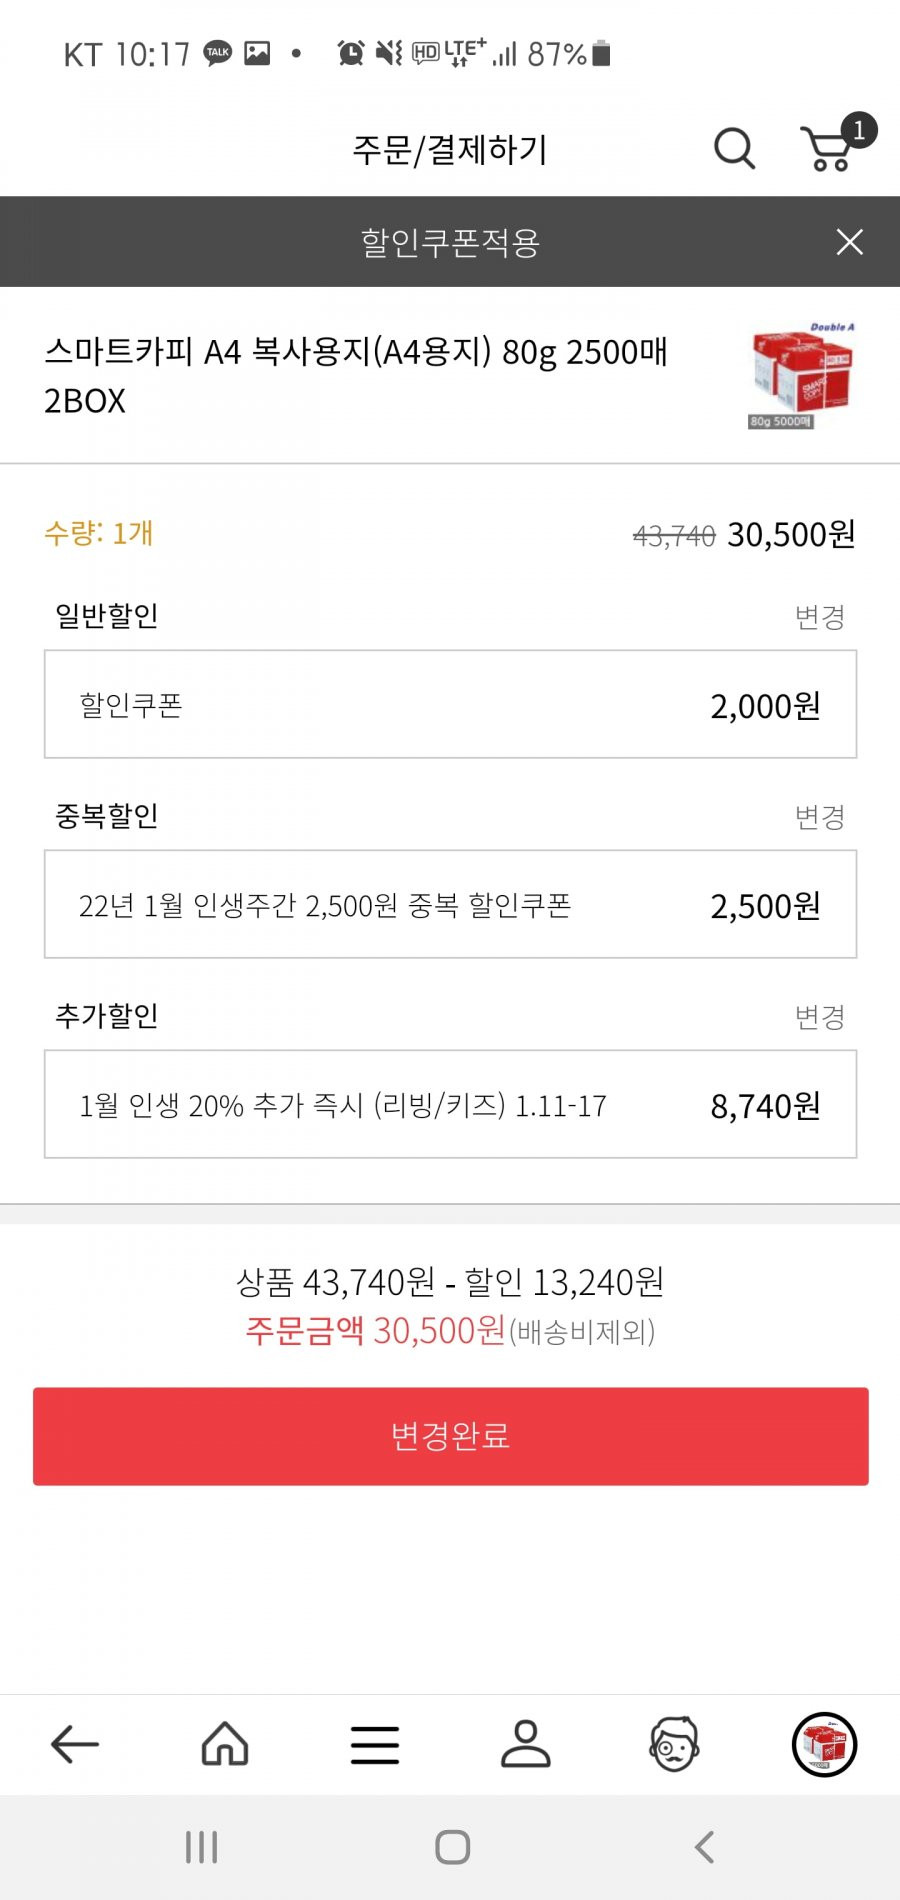
Task: Change the 중복할인 coupon via 변경
Action: point(820,817)
